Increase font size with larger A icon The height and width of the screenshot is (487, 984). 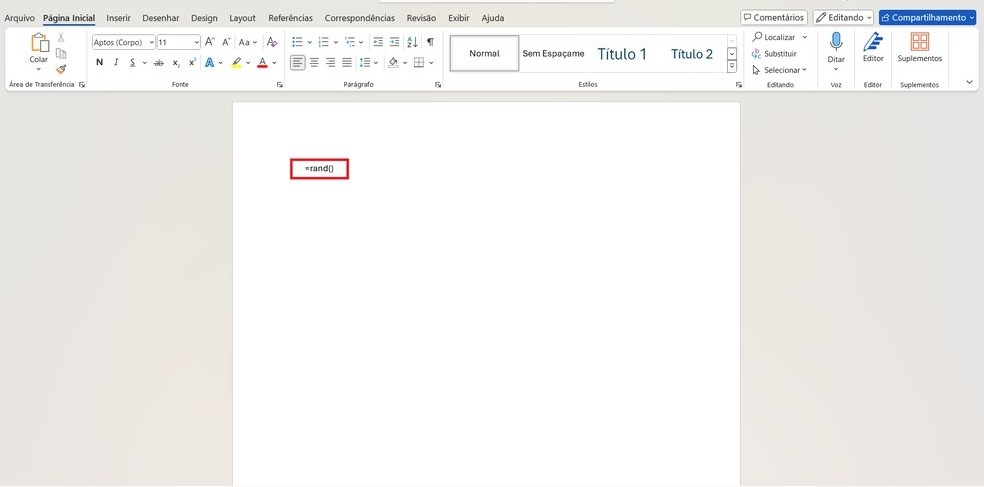210,42
